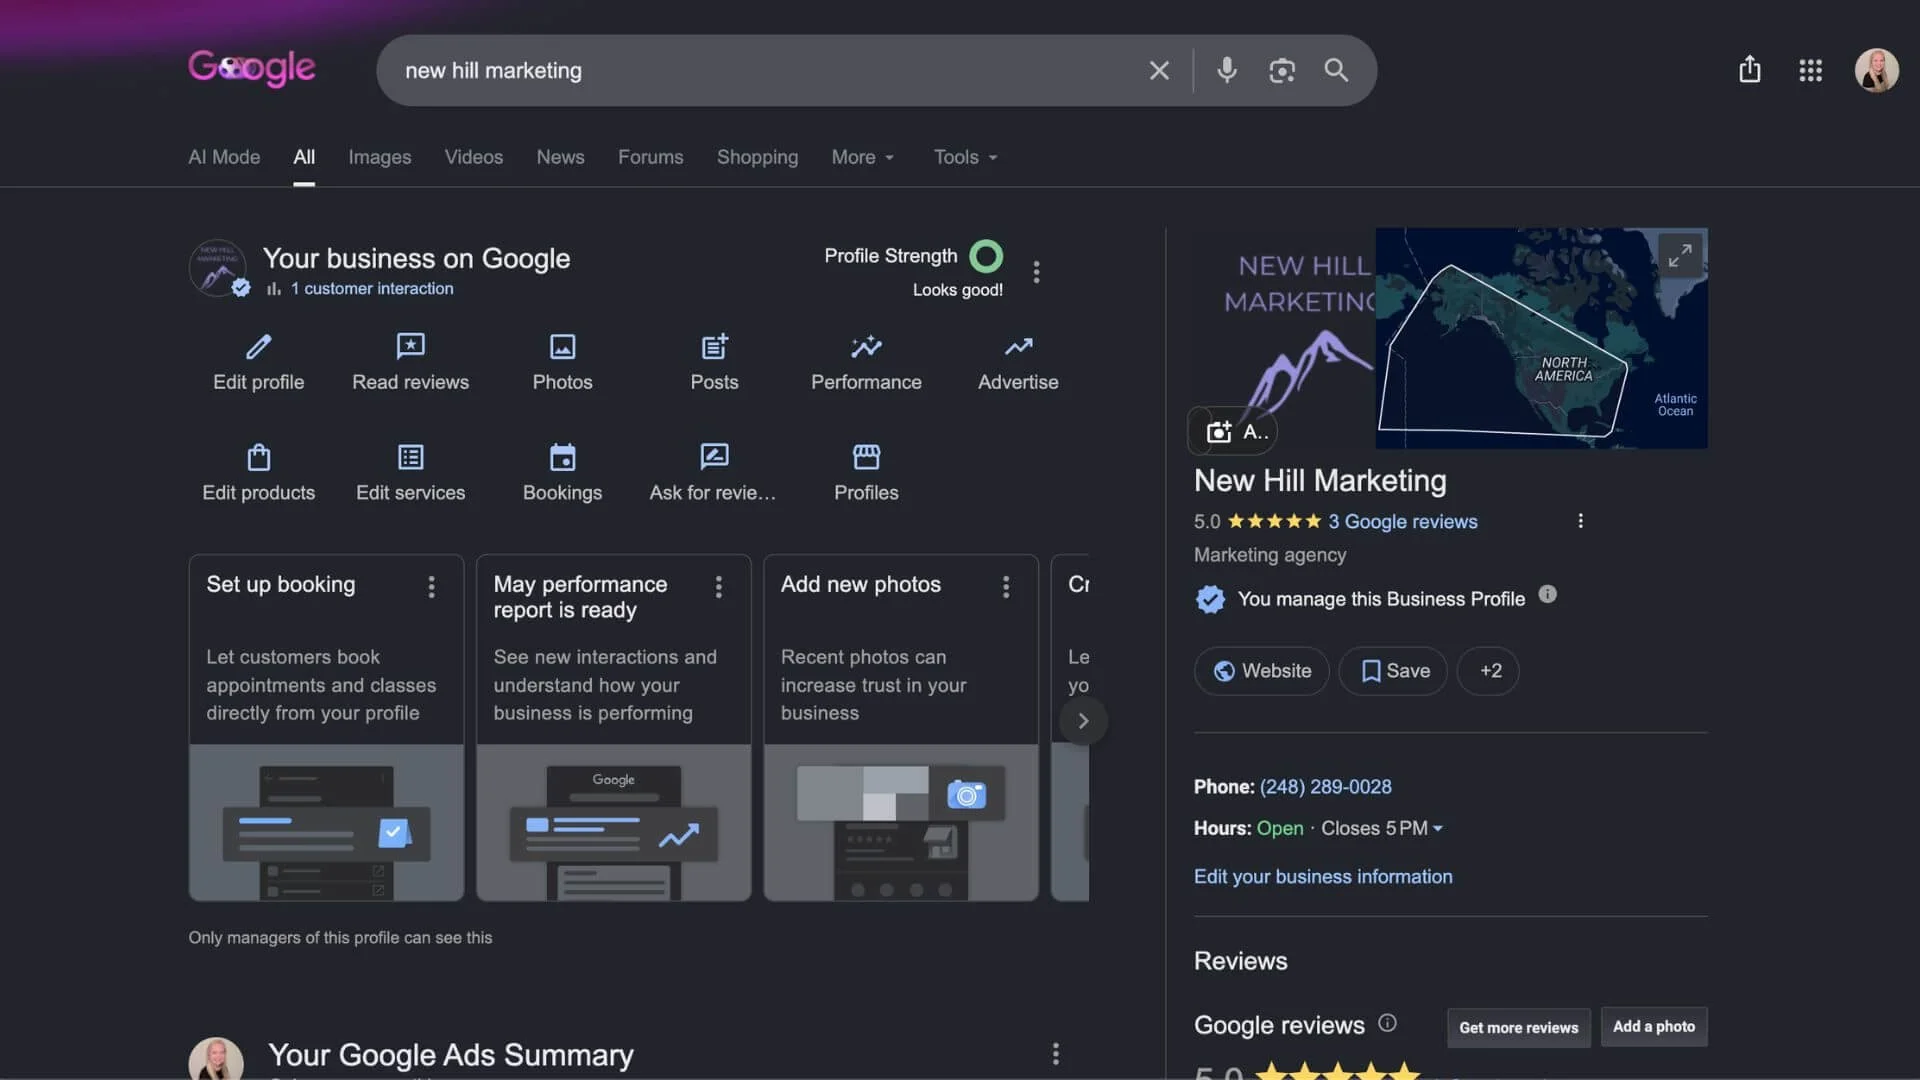Open the Google account avatar

(x=1876, y=70)
